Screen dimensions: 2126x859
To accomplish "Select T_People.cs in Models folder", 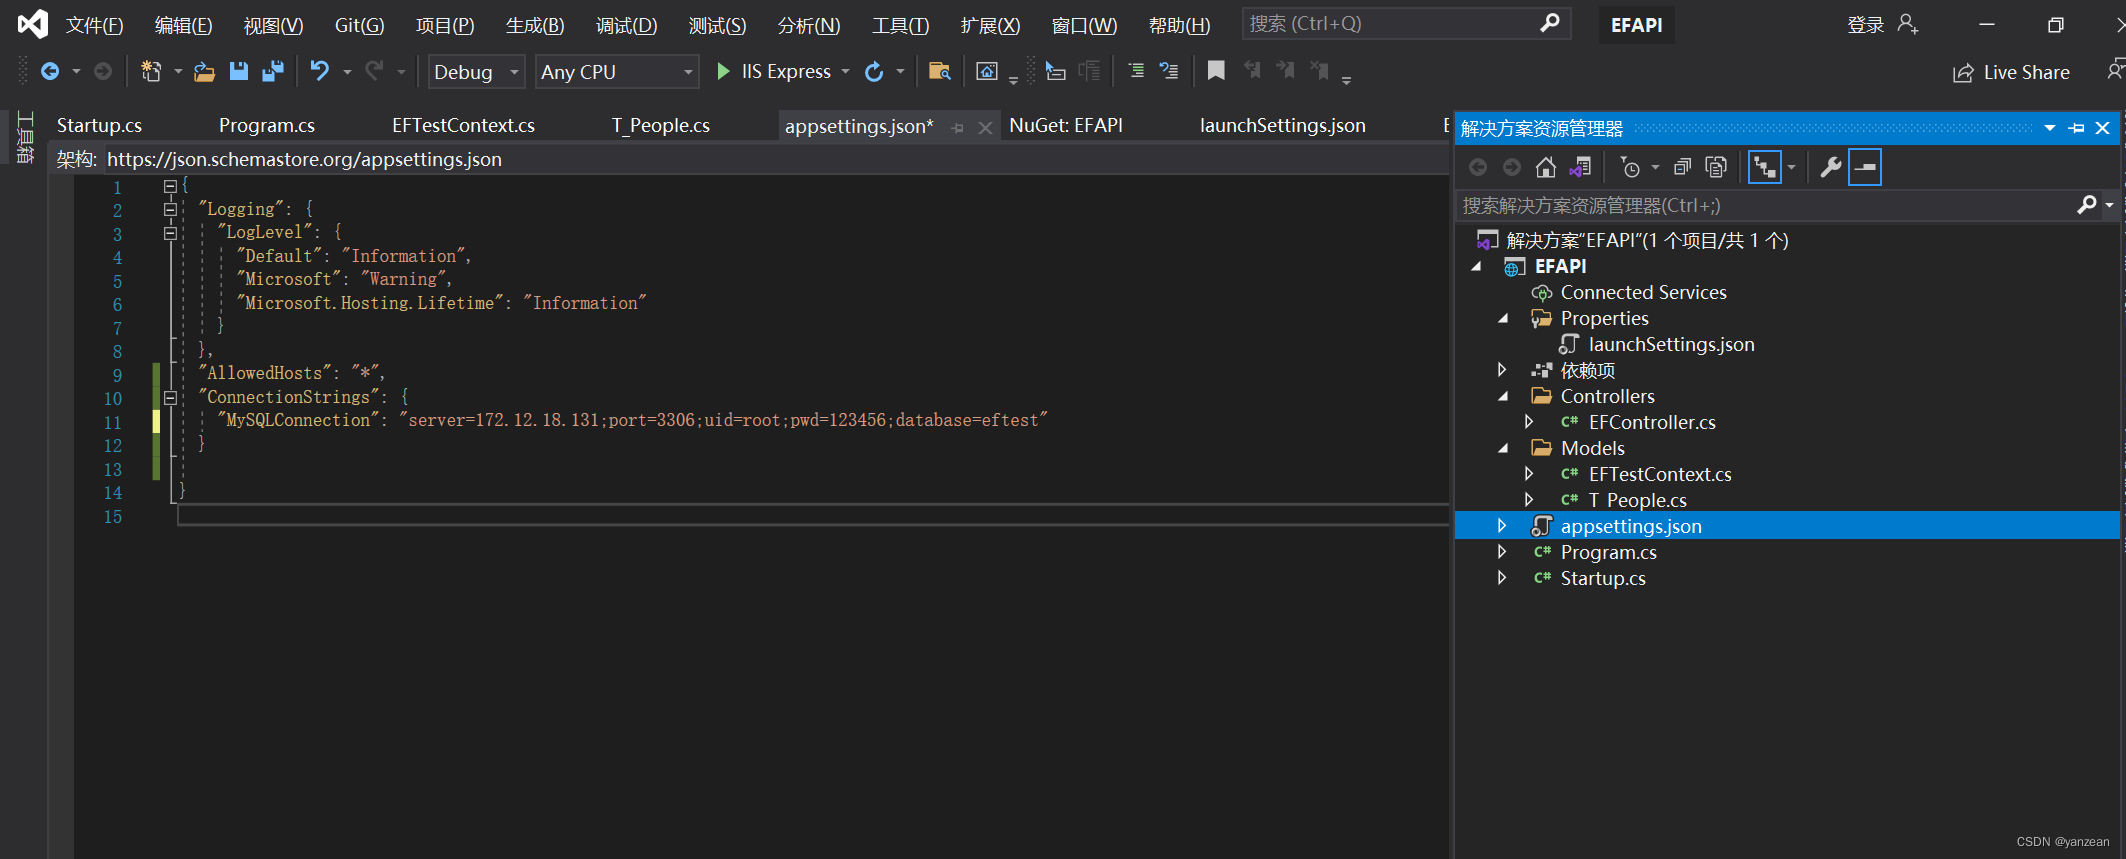I will click(x=1637, y=500).
